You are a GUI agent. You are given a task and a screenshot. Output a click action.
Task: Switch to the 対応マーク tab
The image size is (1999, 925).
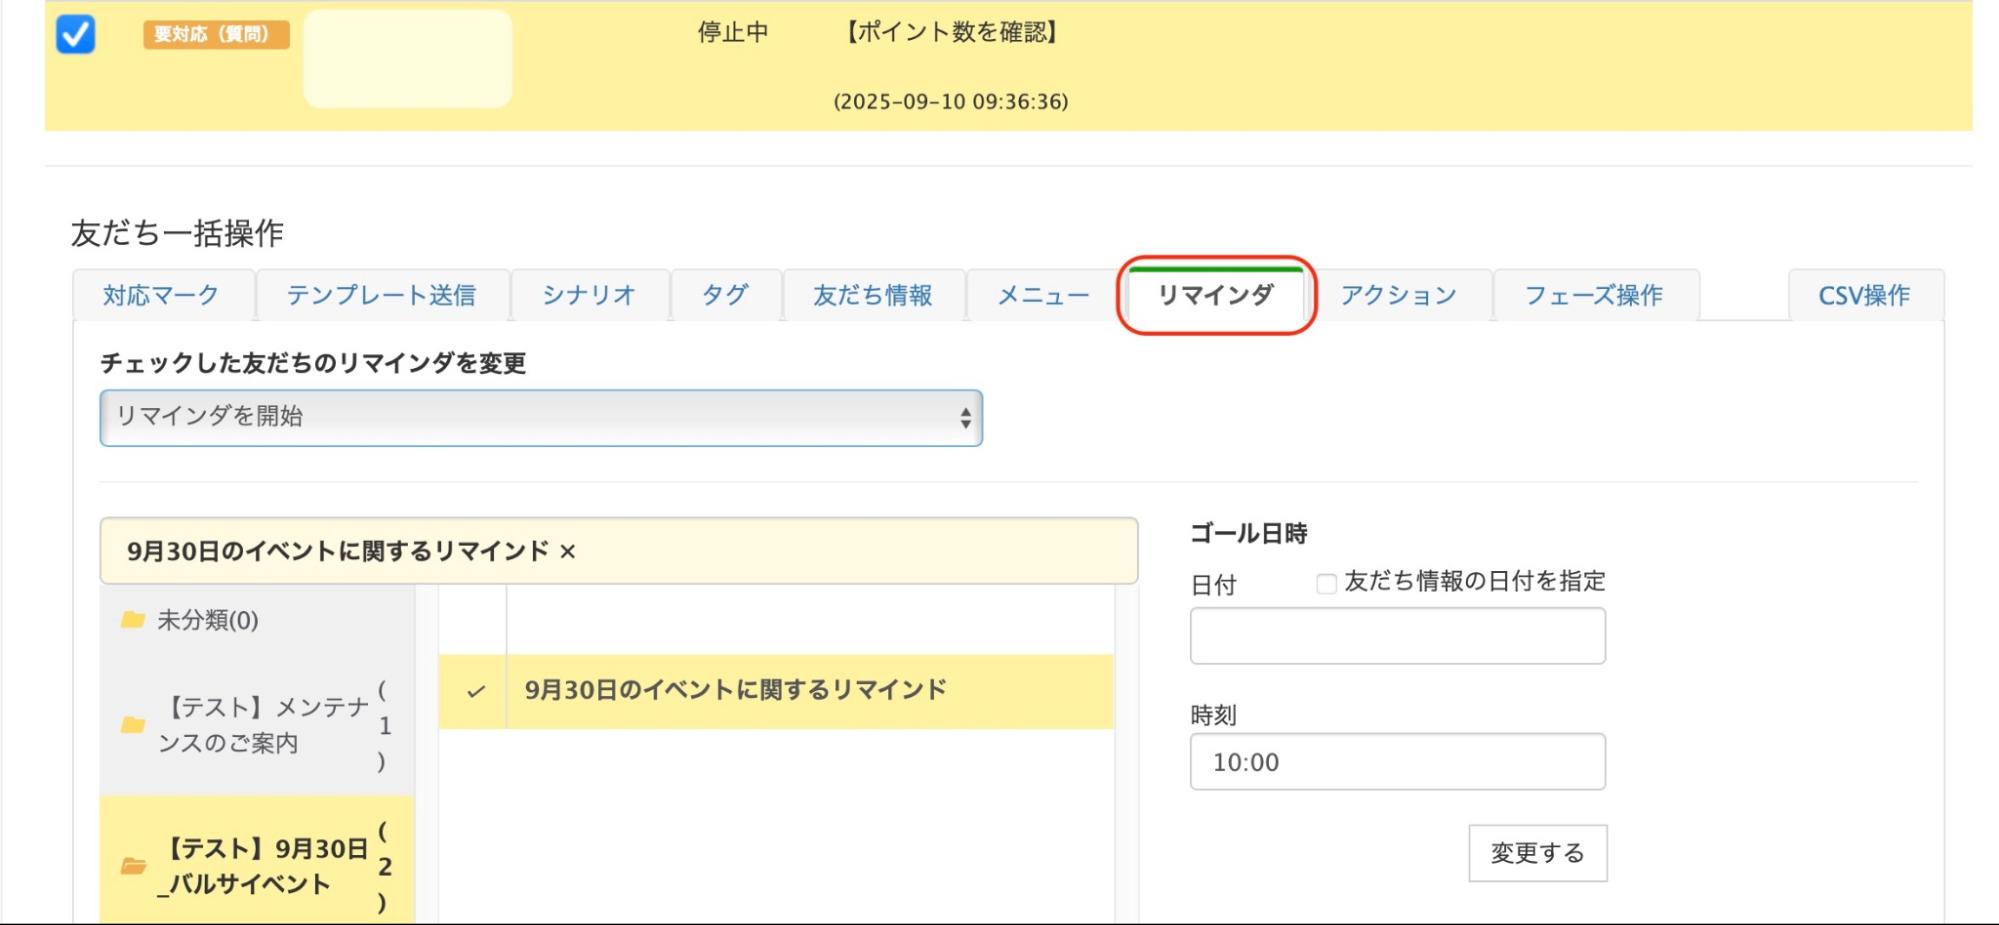(x=161, y=295)
